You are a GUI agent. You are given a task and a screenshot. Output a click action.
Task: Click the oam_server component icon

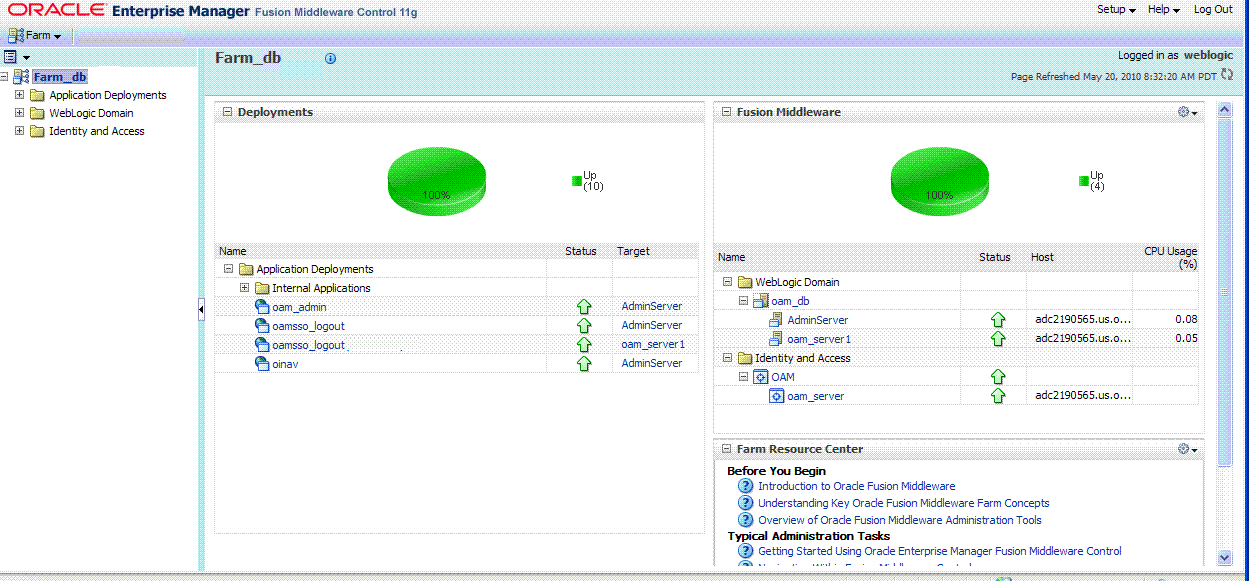[x=776, y=396]
